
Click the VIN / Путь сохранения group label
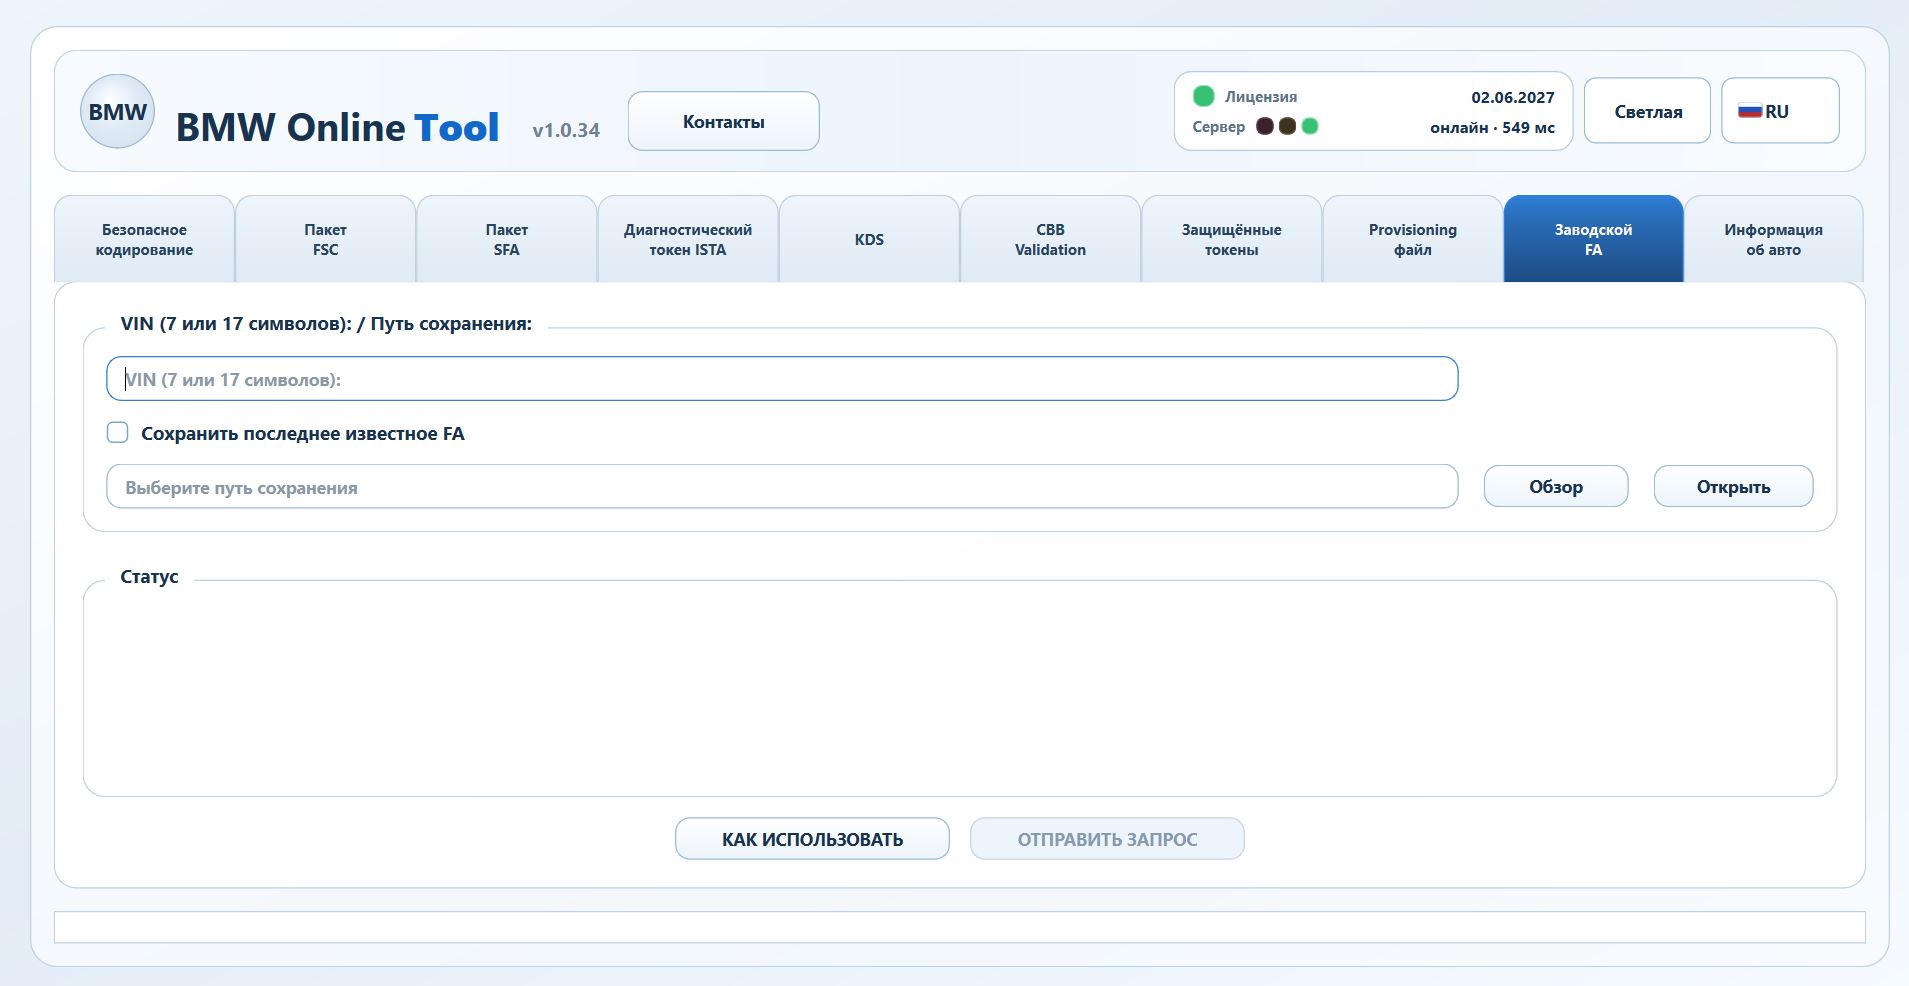pyautogui.click(x=326, y=324)
